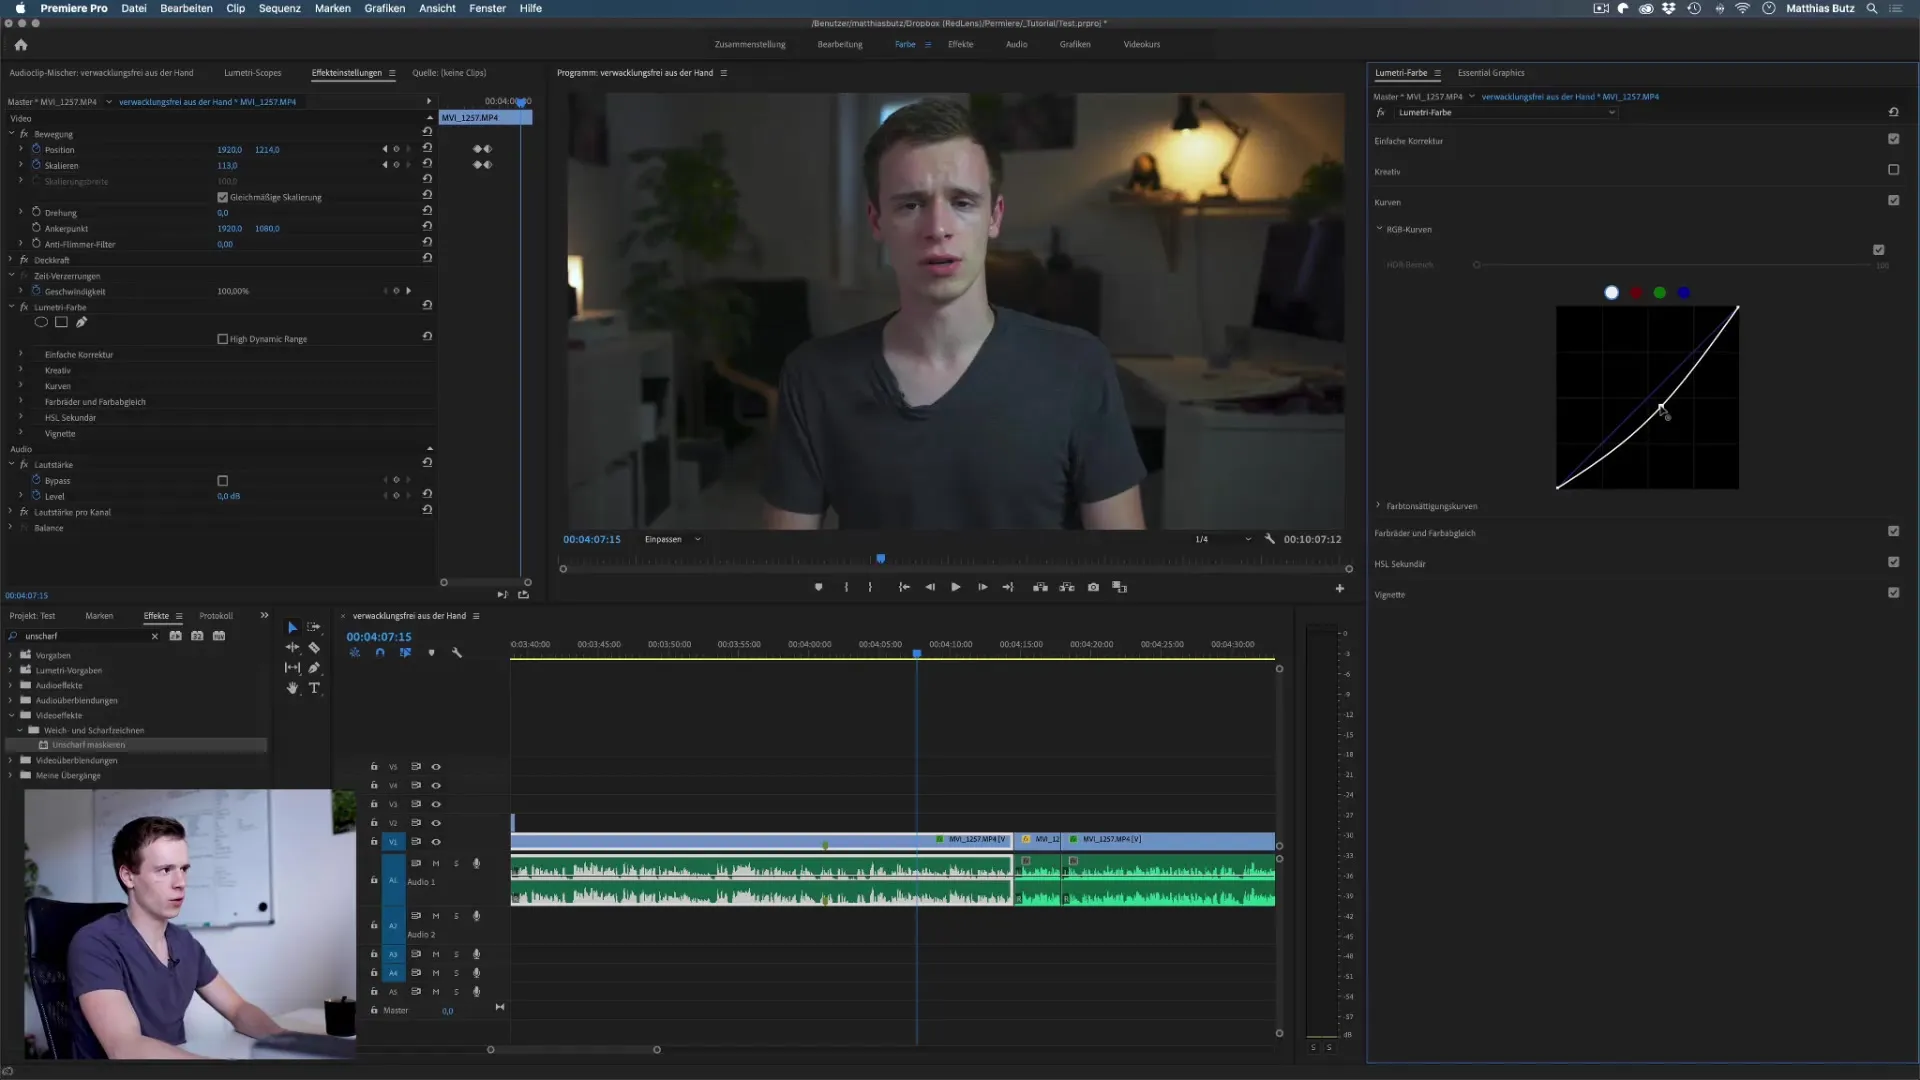Go to Home screen icon
Screen dimensions: 1920x1080
[x=20, y=44]
